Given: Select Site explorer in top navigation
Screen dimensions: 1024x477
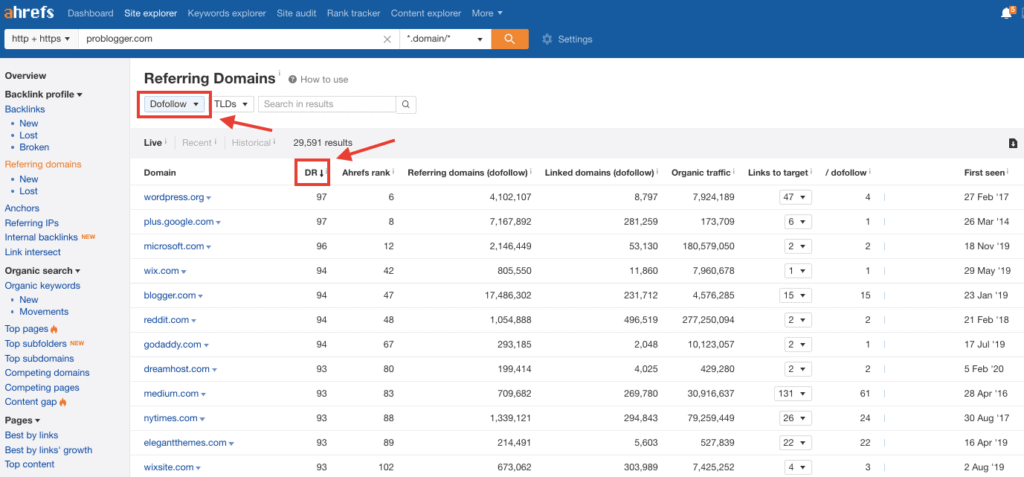Looking at the screenshot, I should coord(150,13).
